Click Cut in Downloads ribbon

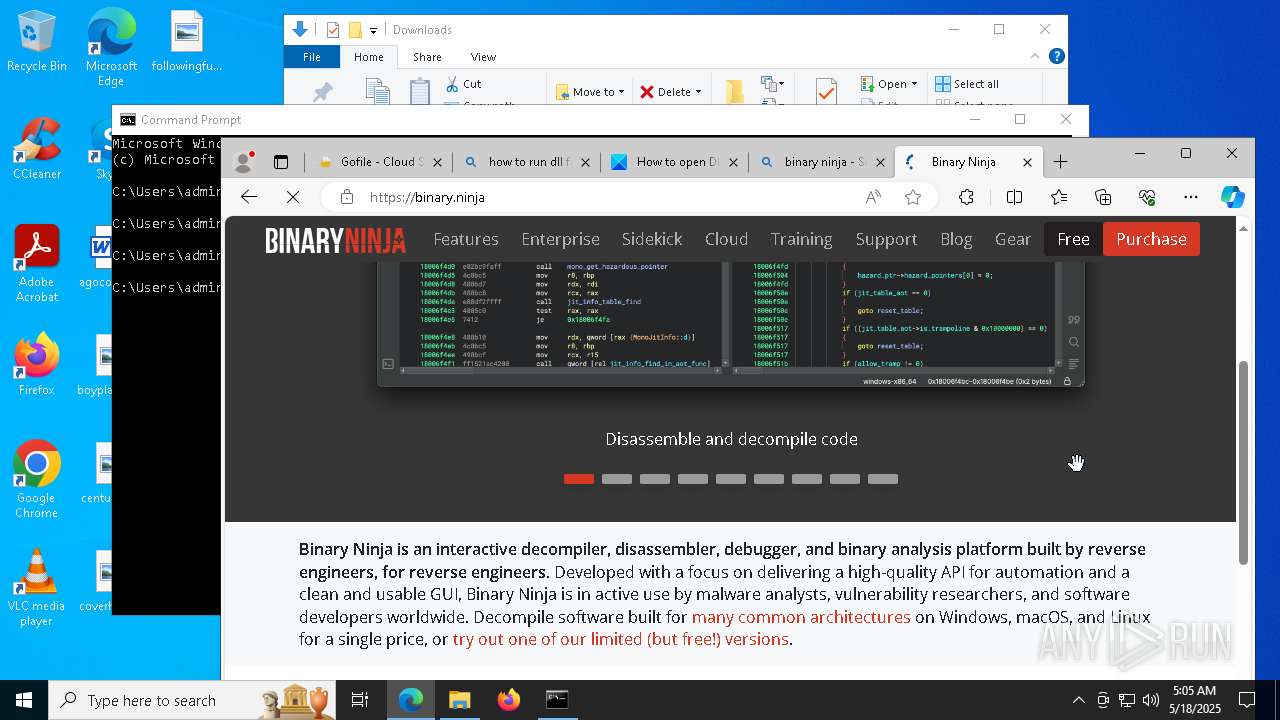pyautogui.click(x=463, y=84)
